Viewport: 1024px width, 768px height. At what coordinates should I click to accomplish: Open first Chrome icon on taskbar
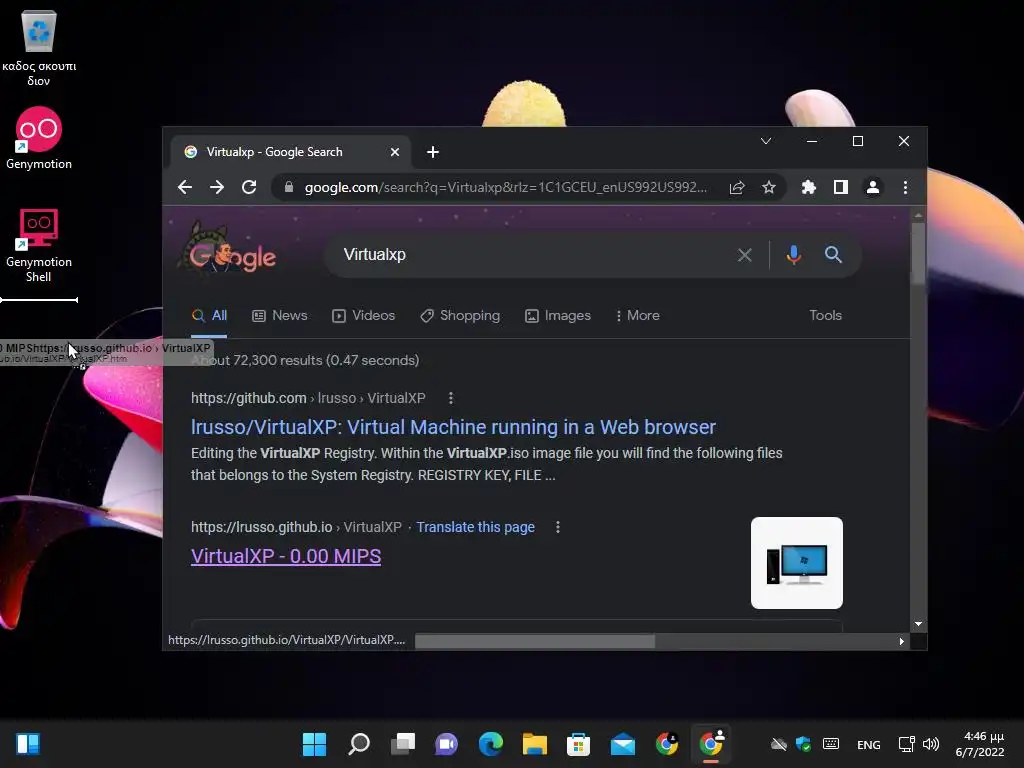coord(667,744)
